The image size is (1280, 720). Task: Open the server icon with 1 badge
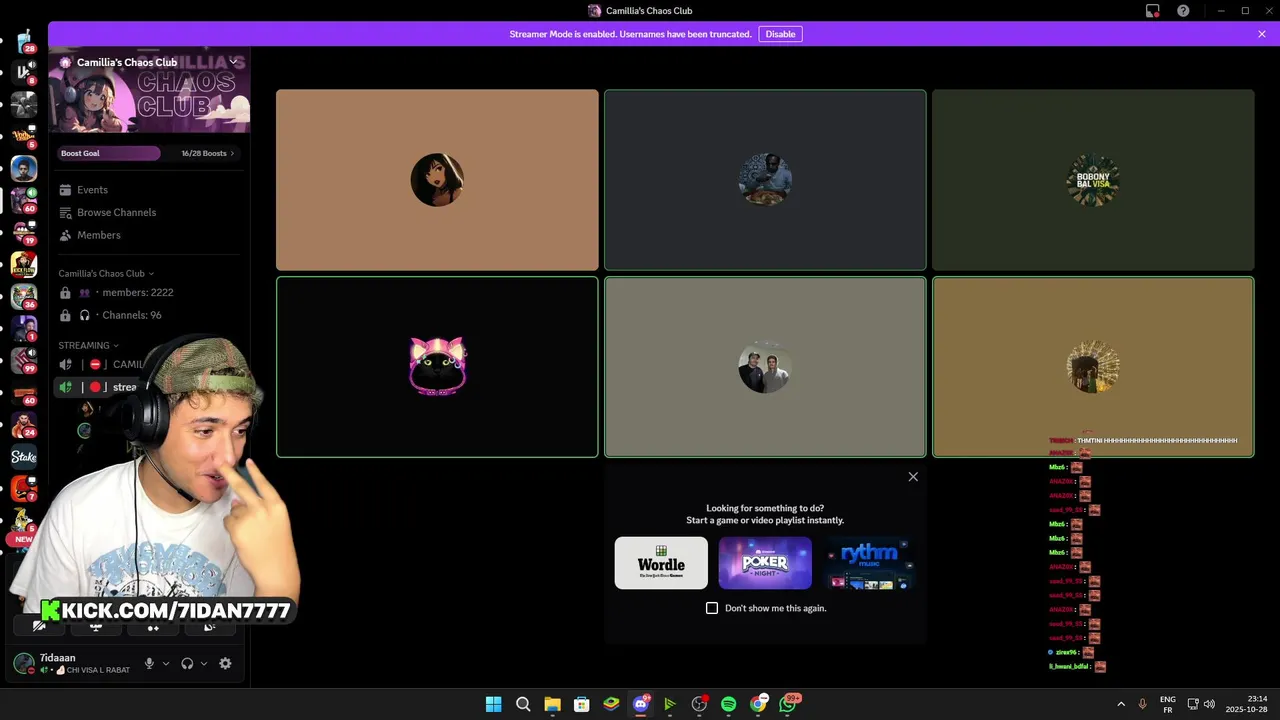(24, 328)
